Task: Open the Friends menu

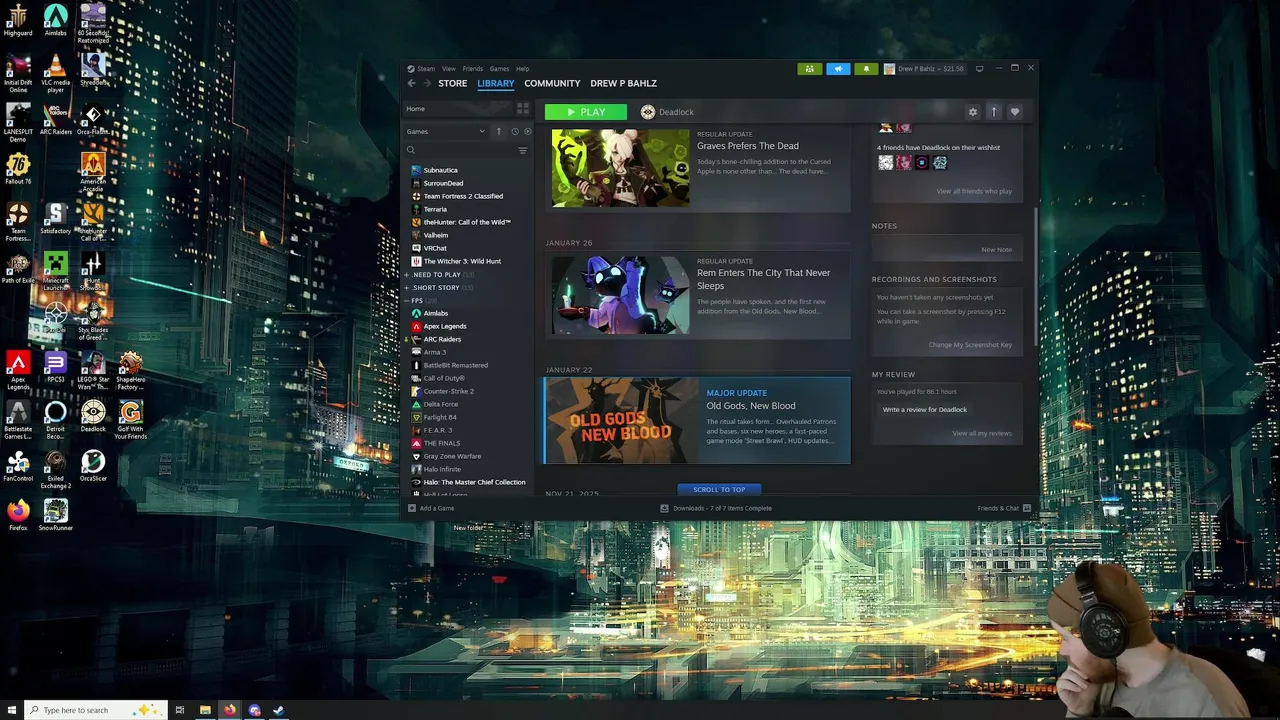Action: pos(472,69)
